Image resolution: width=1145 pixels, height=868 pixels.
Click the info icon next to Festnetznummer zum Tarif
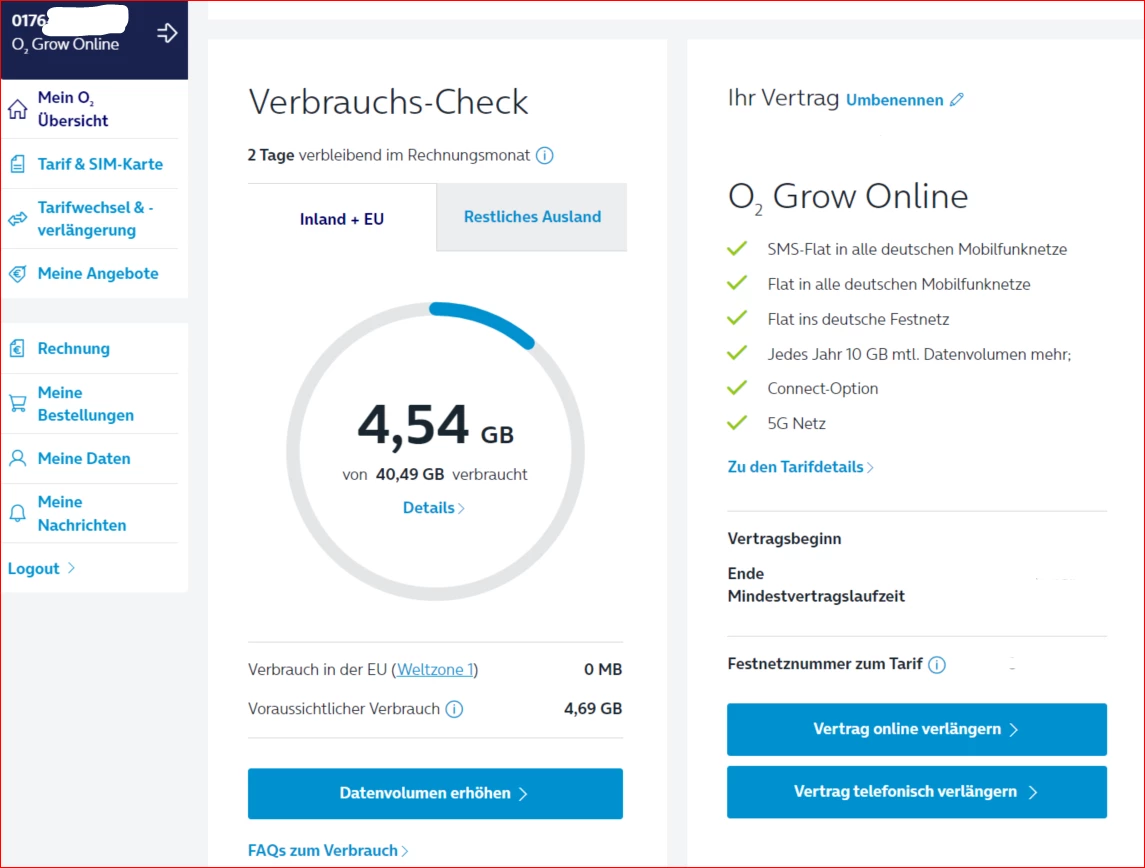(937, 664)
